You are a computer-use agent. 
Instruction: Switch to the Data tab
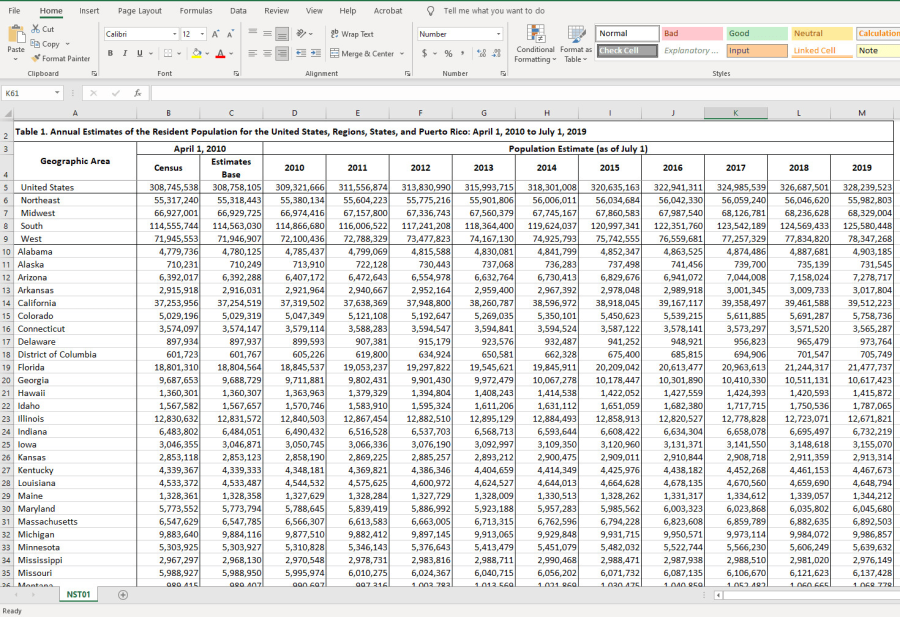click(x=238, y=11)
